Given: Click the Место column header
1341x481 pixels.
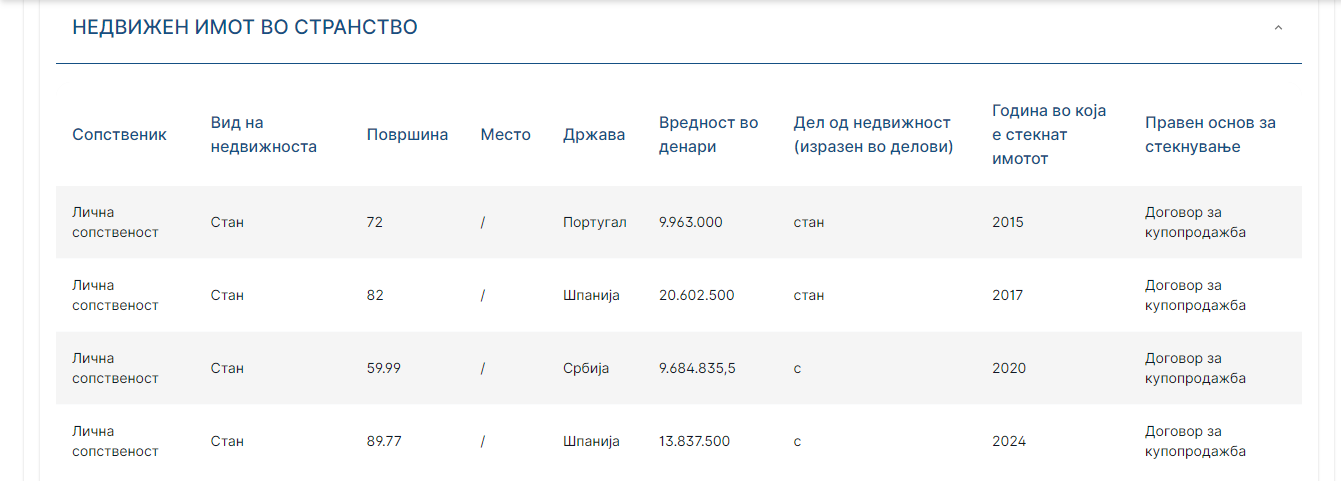Looking at the screenshot, I should click(505, 135).
